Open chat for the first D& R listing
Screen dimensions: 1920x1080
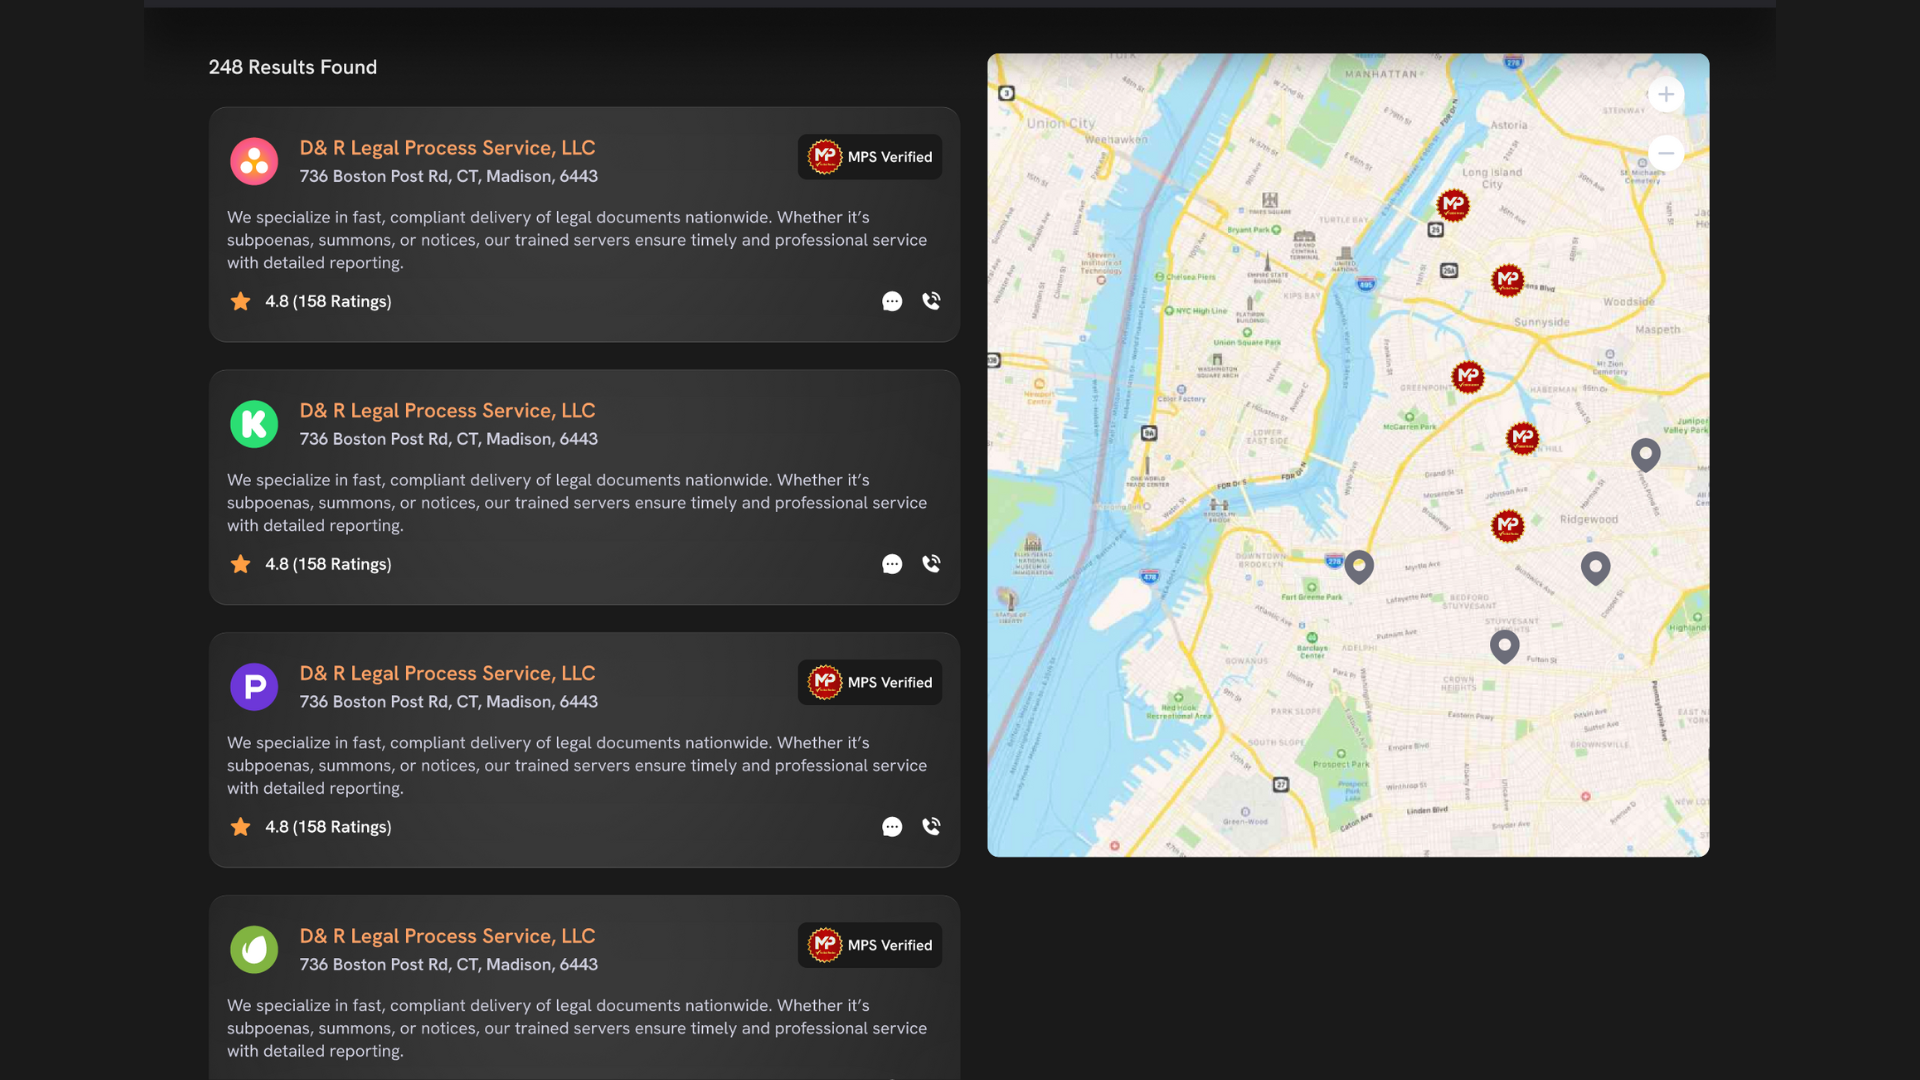click(x=892, y=301)
